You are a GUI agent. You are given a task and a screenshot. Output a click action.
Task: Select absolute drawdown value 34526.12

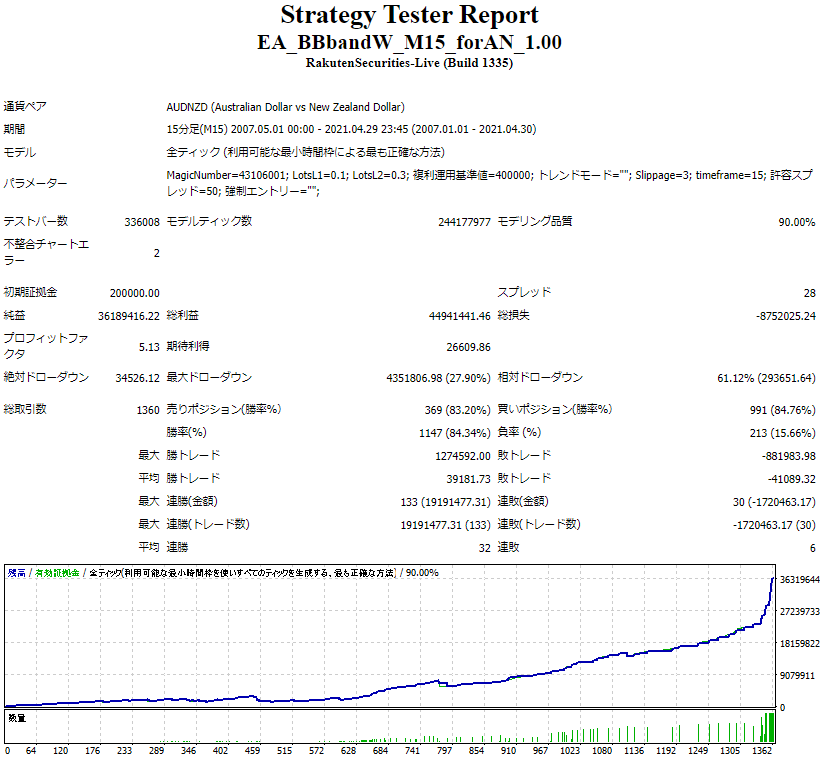(137, 378)
